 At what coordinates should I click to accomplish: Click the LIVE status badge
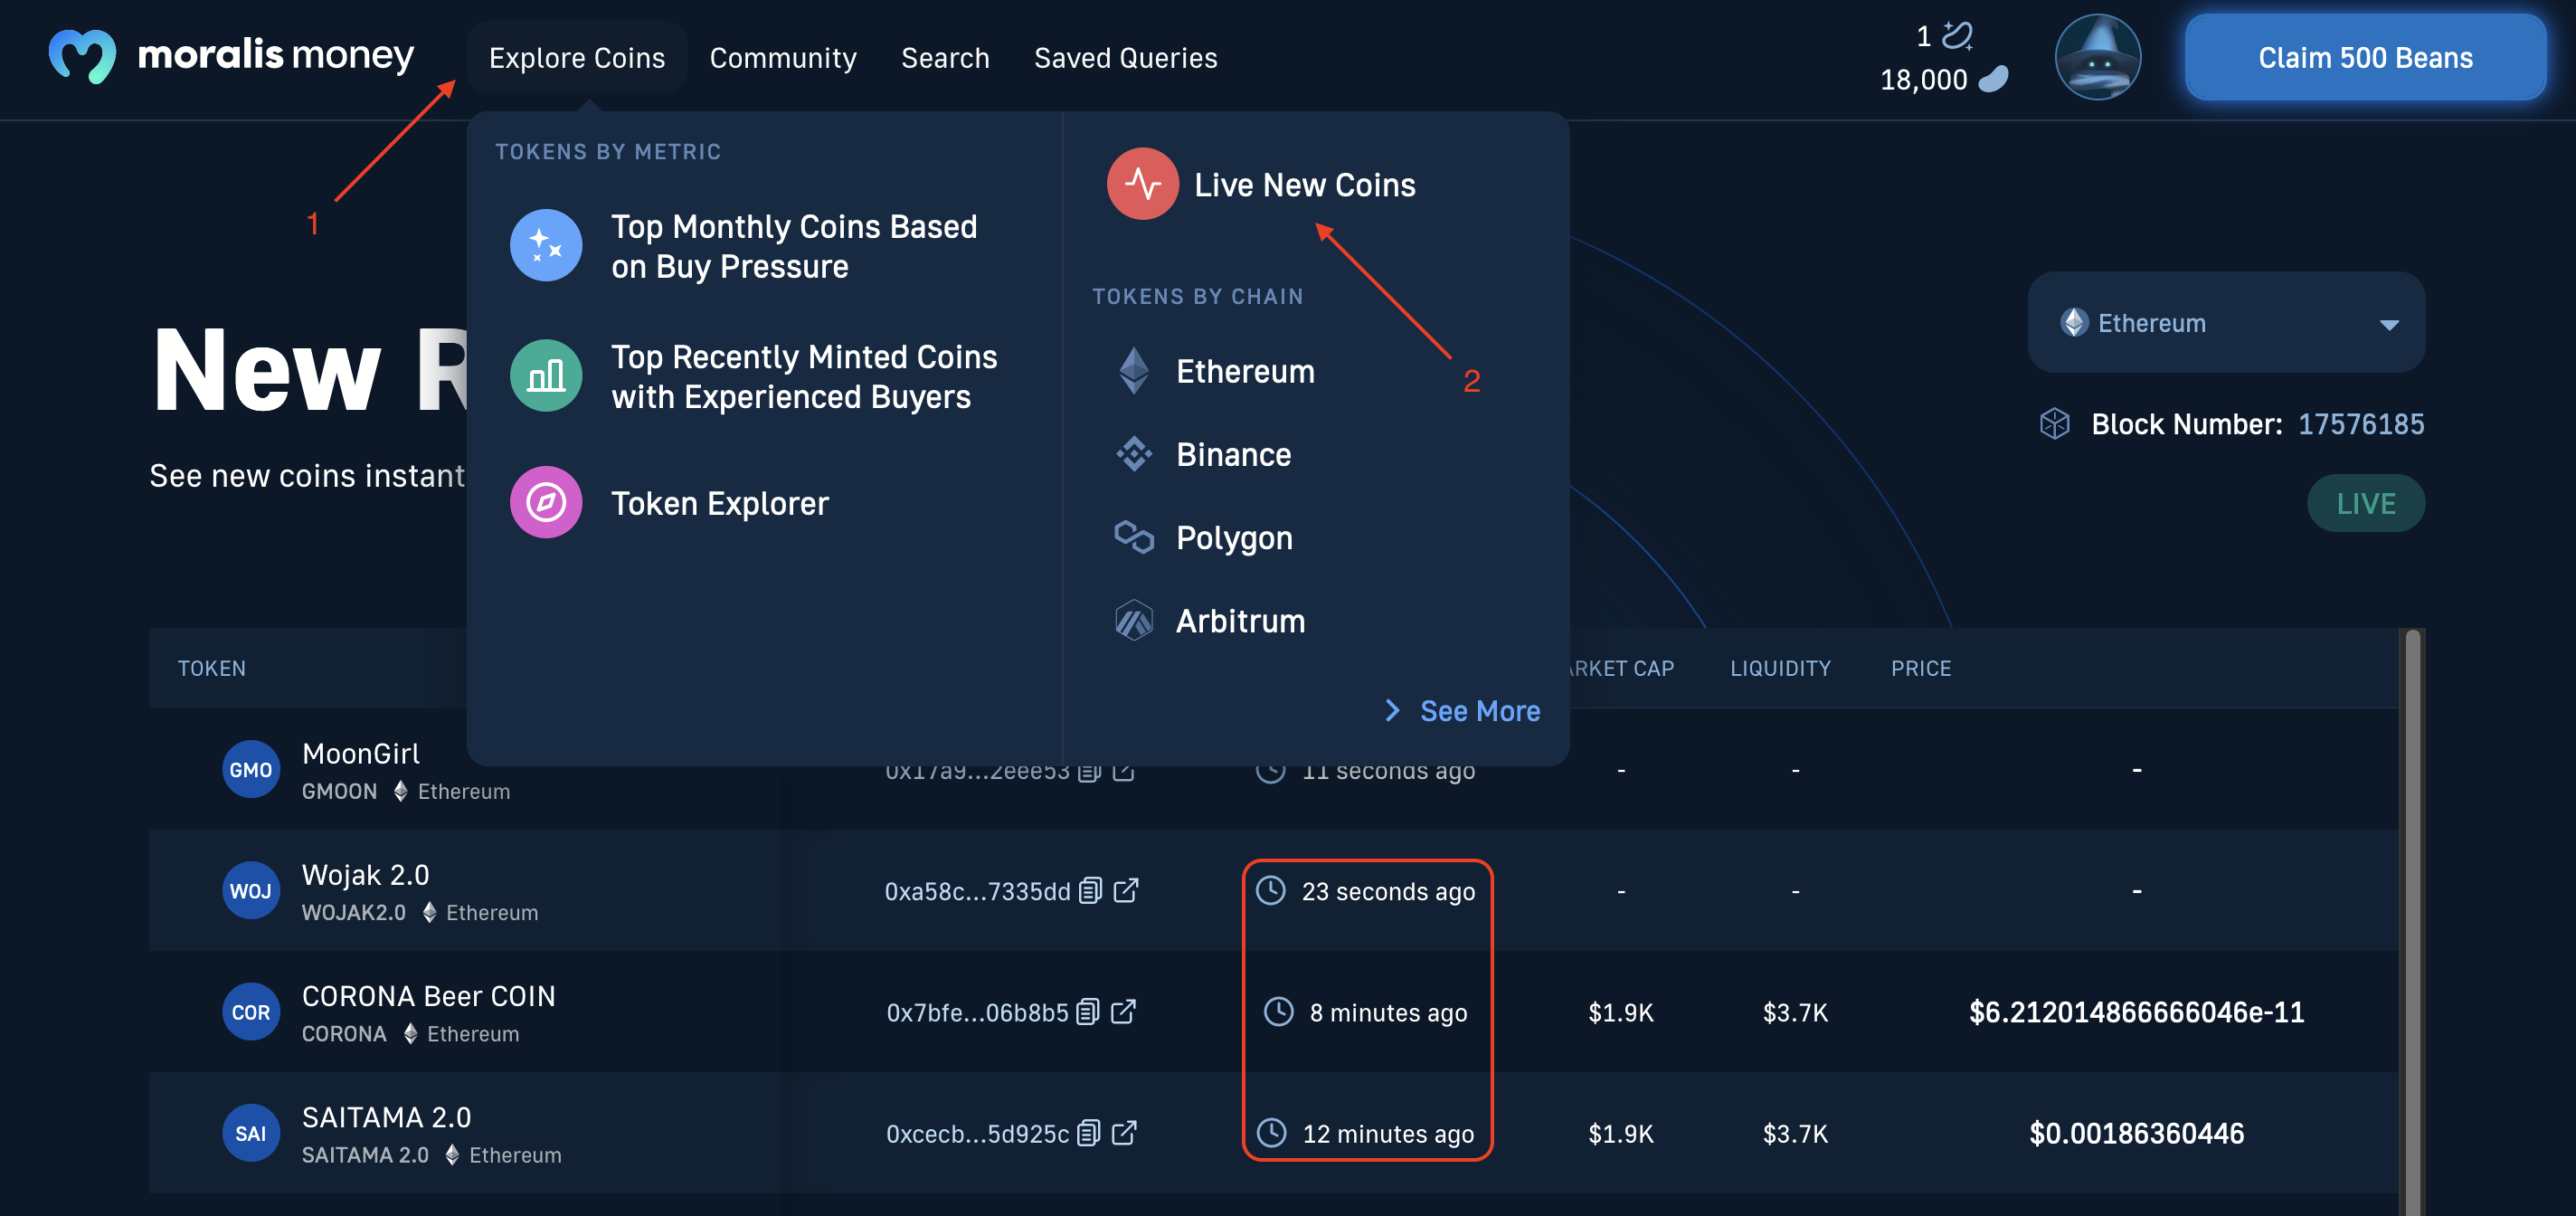point(2365,503)
